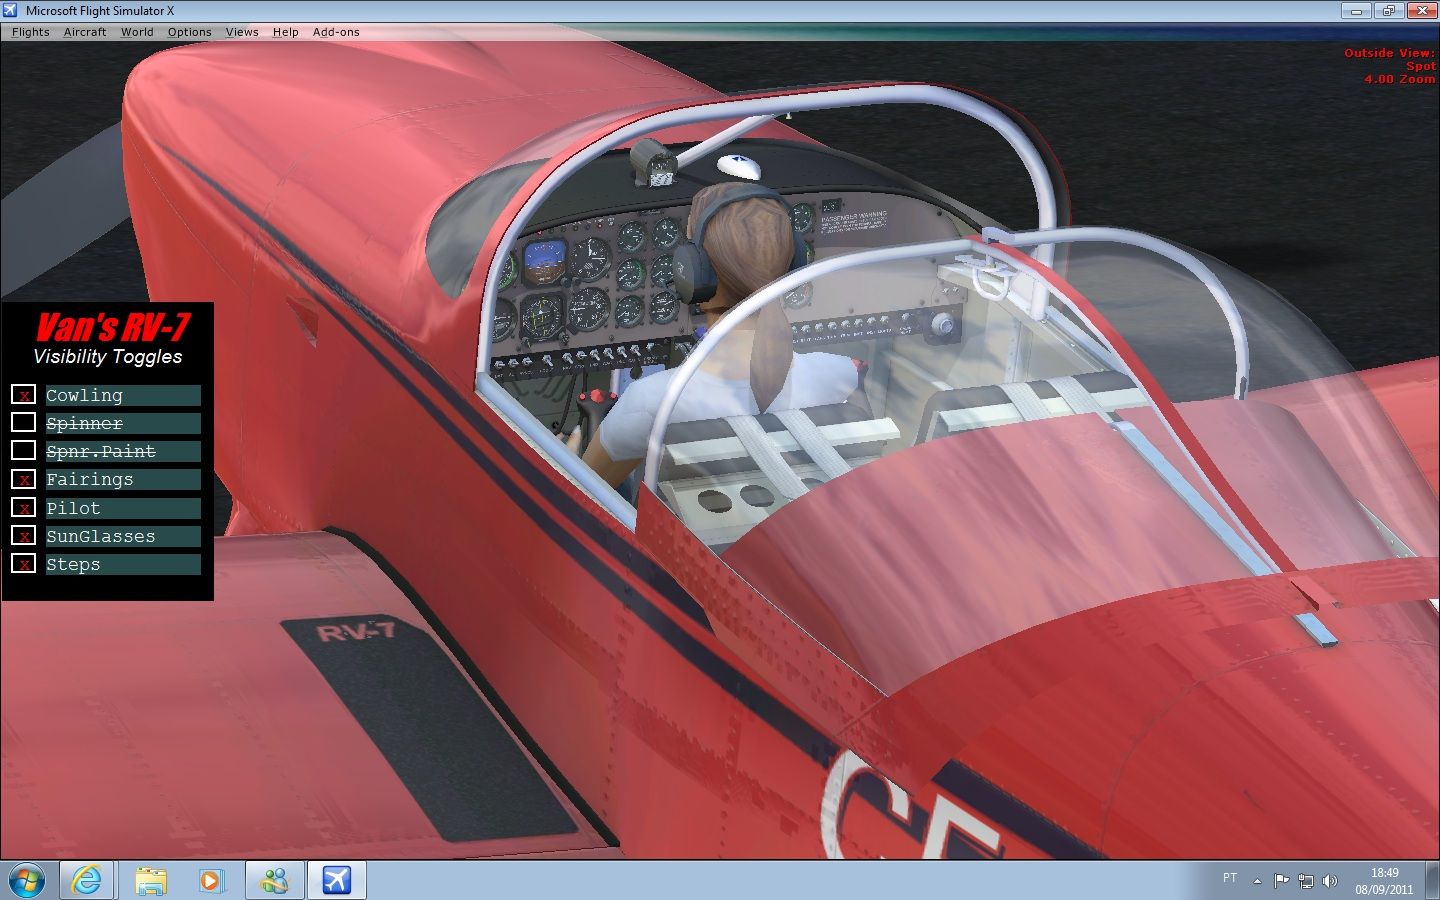Click the Van's RV-7 panel title
Screen dimensions: 1440x900
tap(112, 327)
